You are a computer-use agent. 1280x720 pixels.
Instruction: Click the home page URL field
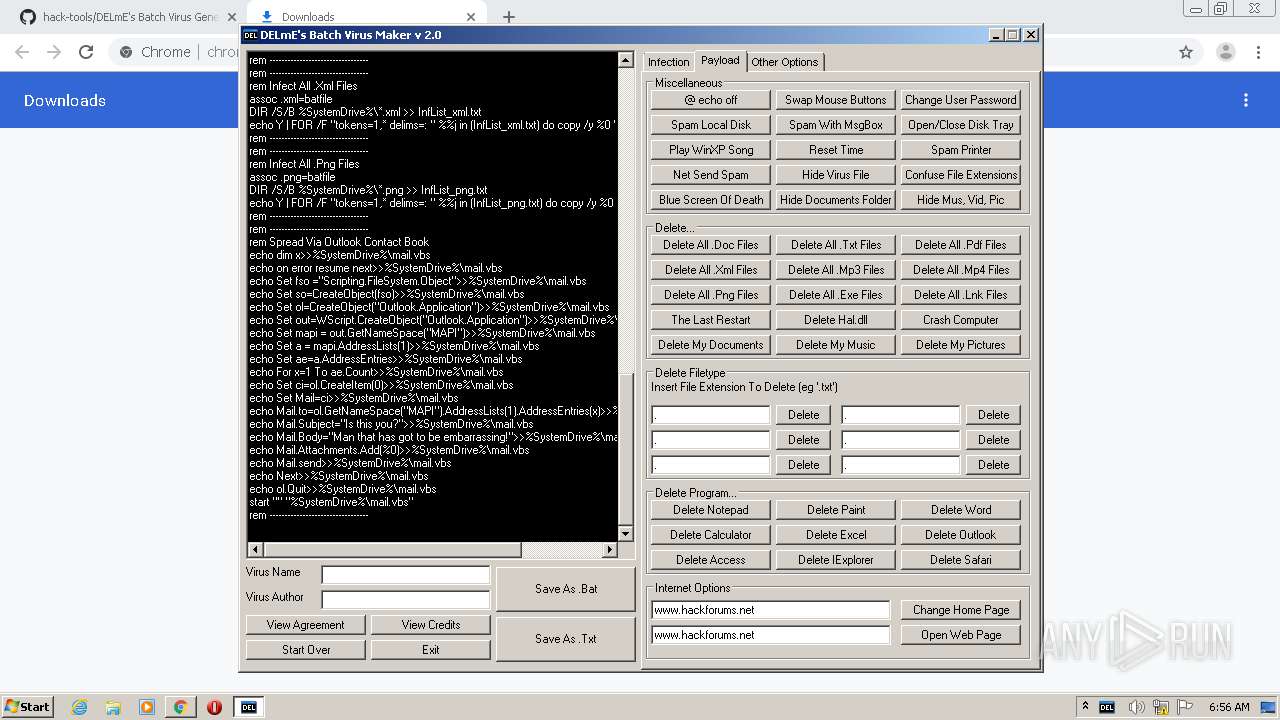tap(770, 610)
